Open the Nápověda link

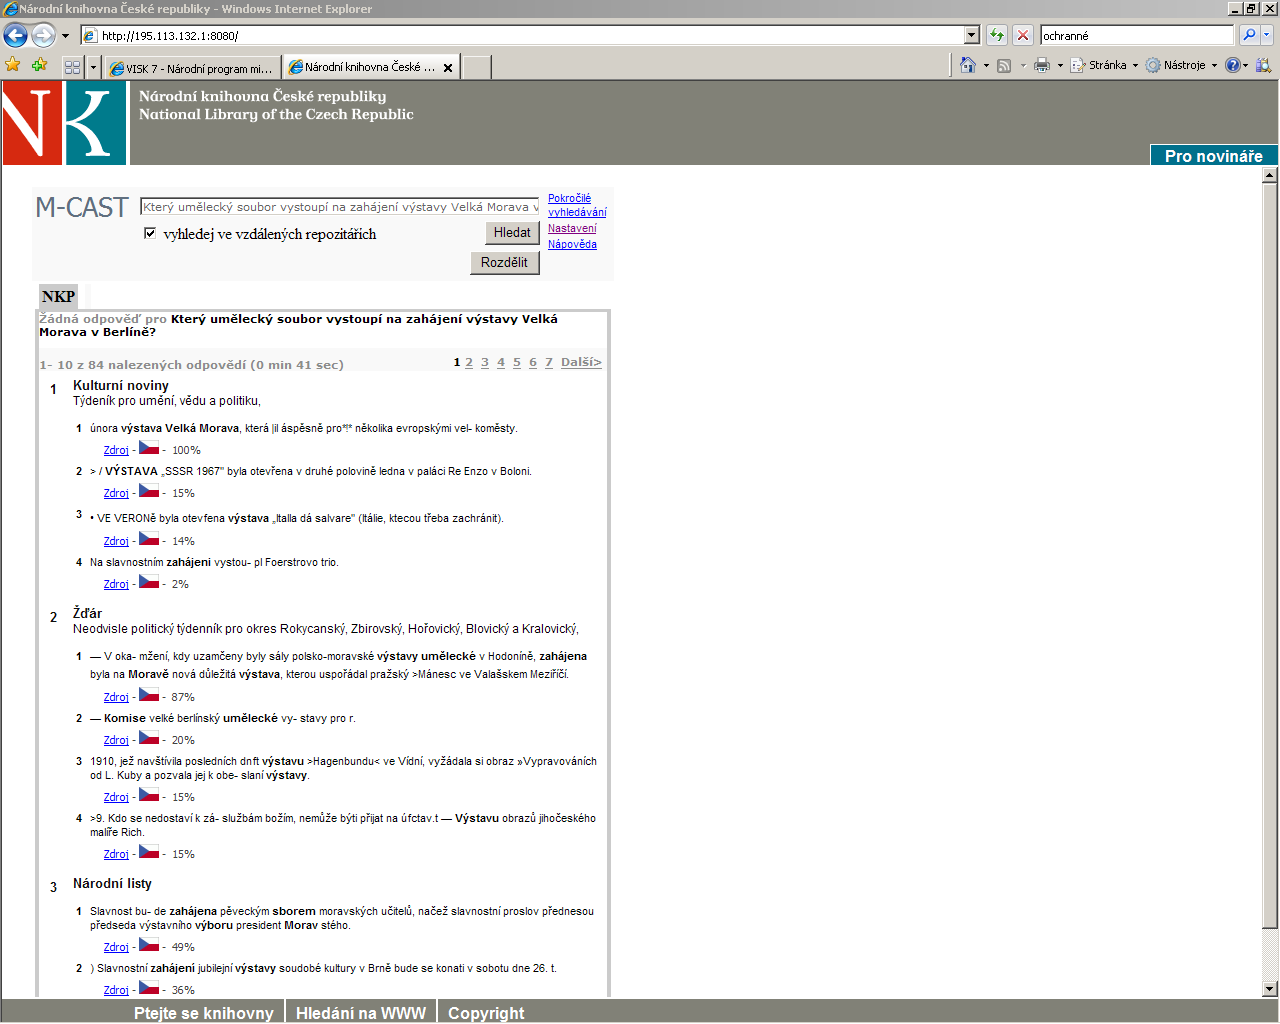(572, 244)
